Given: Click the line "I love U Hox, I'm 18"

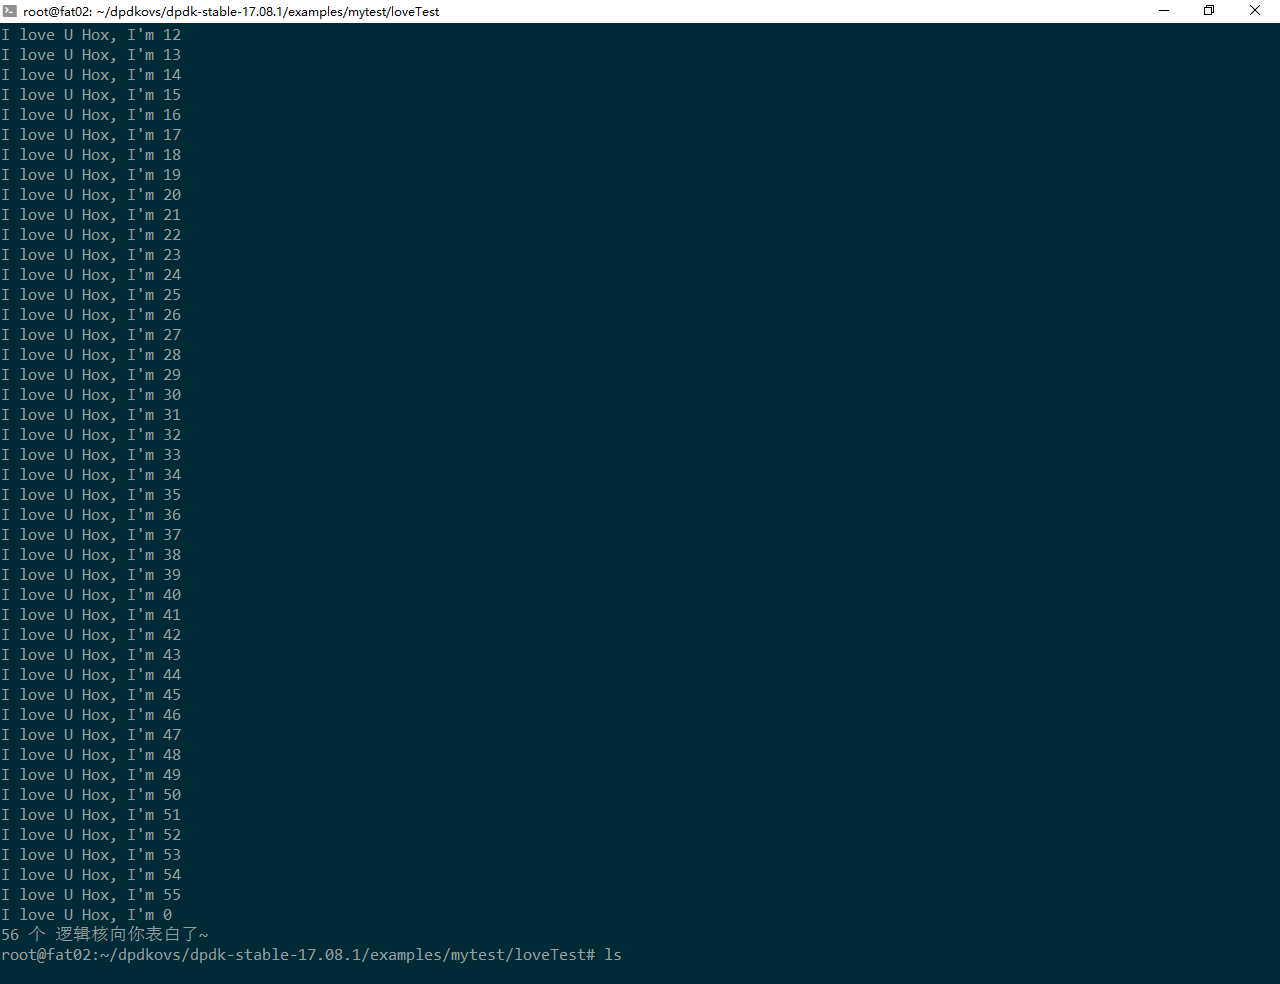Looking at the screenshot, I should [91, 155].
